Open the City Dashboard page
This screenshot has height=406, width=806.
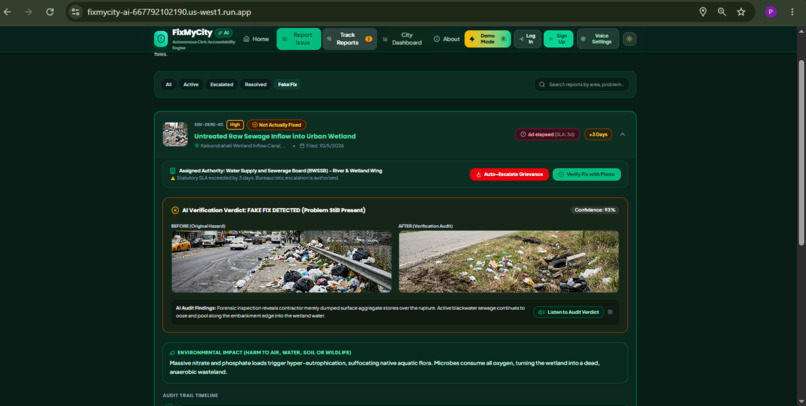tap(402, 39)
